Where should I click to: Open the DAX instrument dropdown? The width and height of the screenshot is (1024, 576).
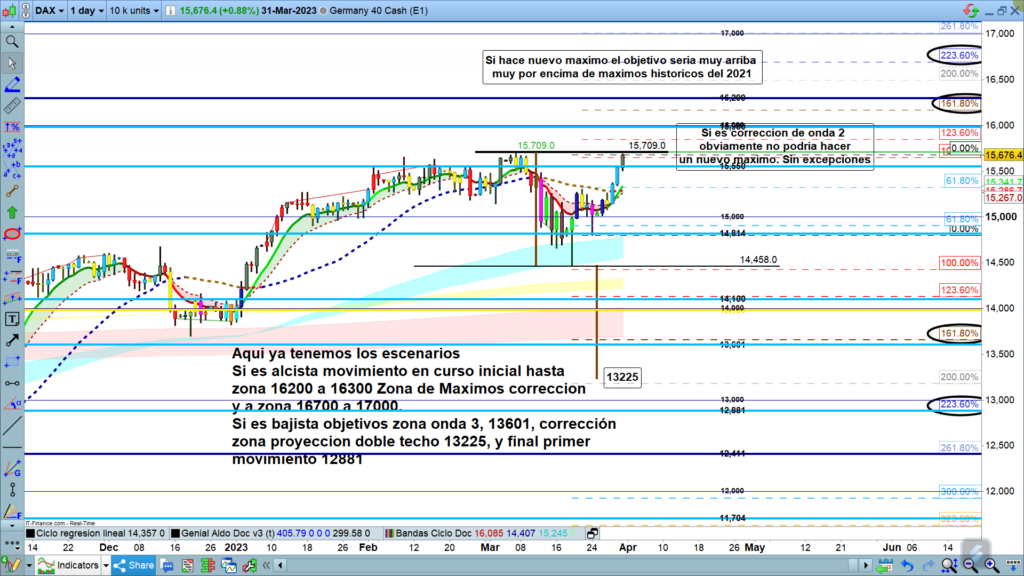(50, 10)
